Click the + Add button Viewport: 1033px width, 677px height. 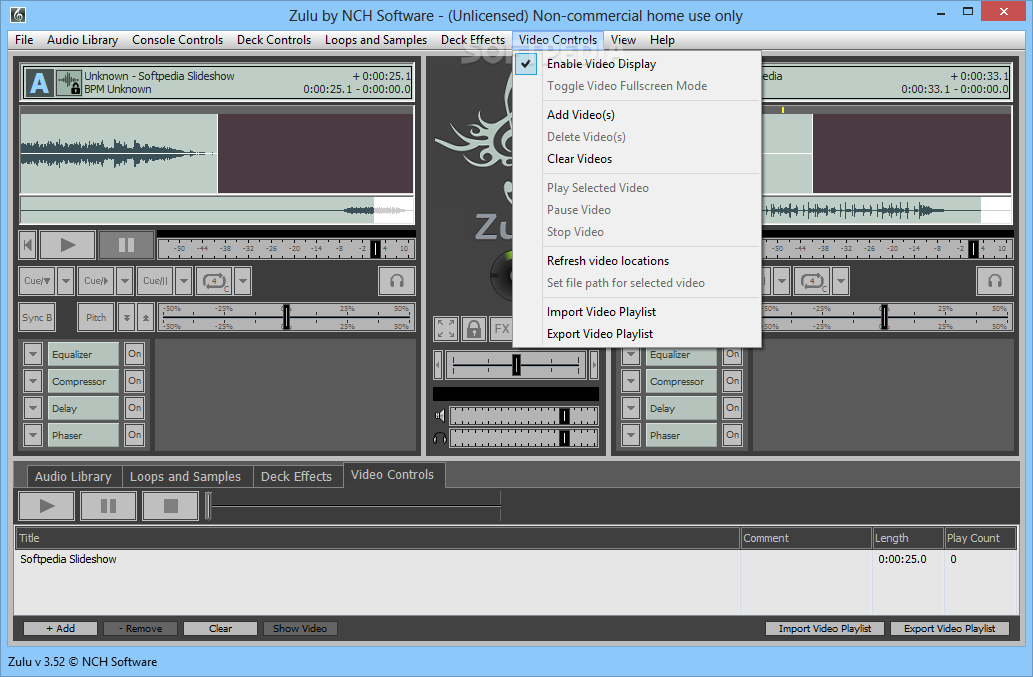pyautogui.click(x=60, y=628)
